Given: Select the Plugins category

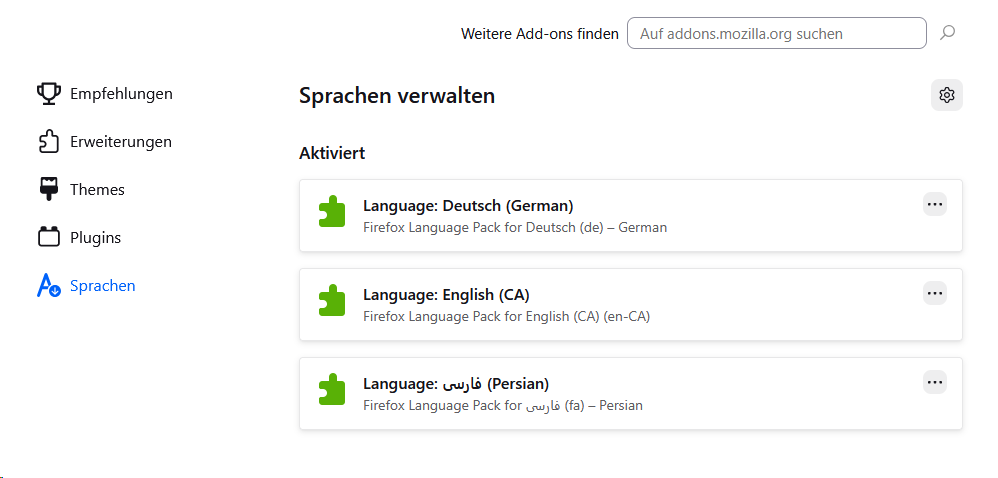Looking at the screenshot, I should coord(95,237).
